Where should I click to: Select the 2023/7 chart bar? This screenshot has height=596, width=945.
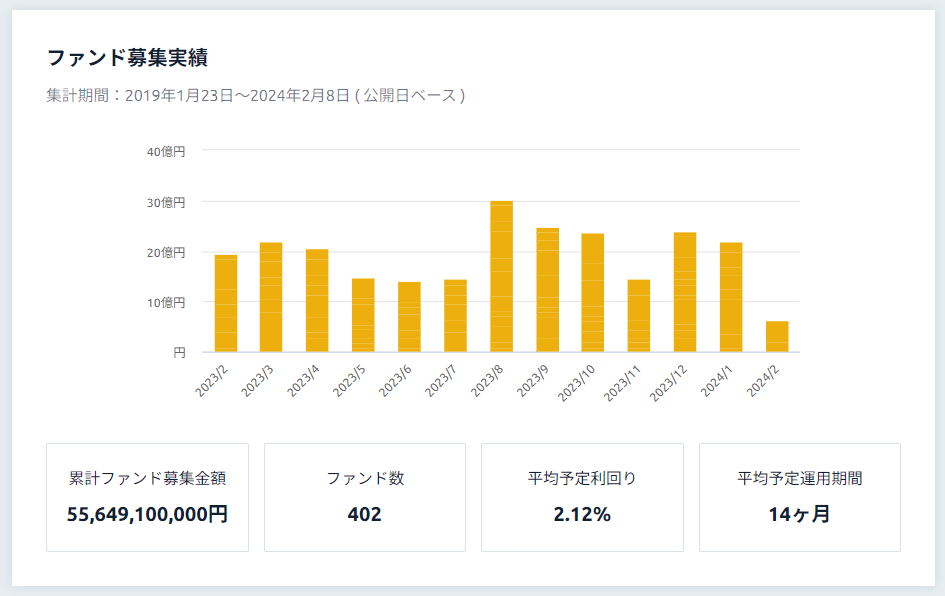[x=456, y=316]
